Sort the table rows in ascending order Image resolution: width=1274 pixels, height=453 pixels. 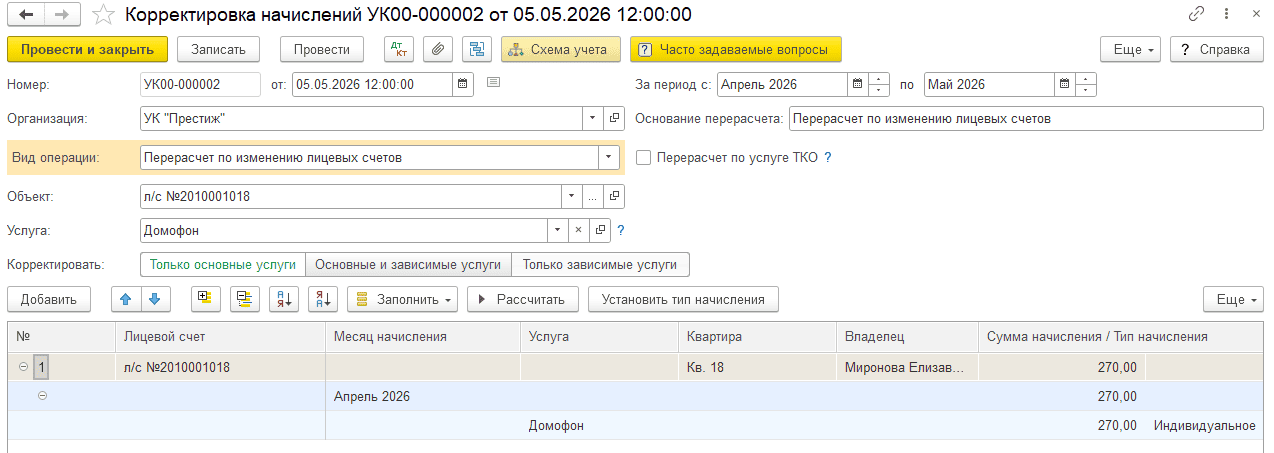(x=284, y=299)
